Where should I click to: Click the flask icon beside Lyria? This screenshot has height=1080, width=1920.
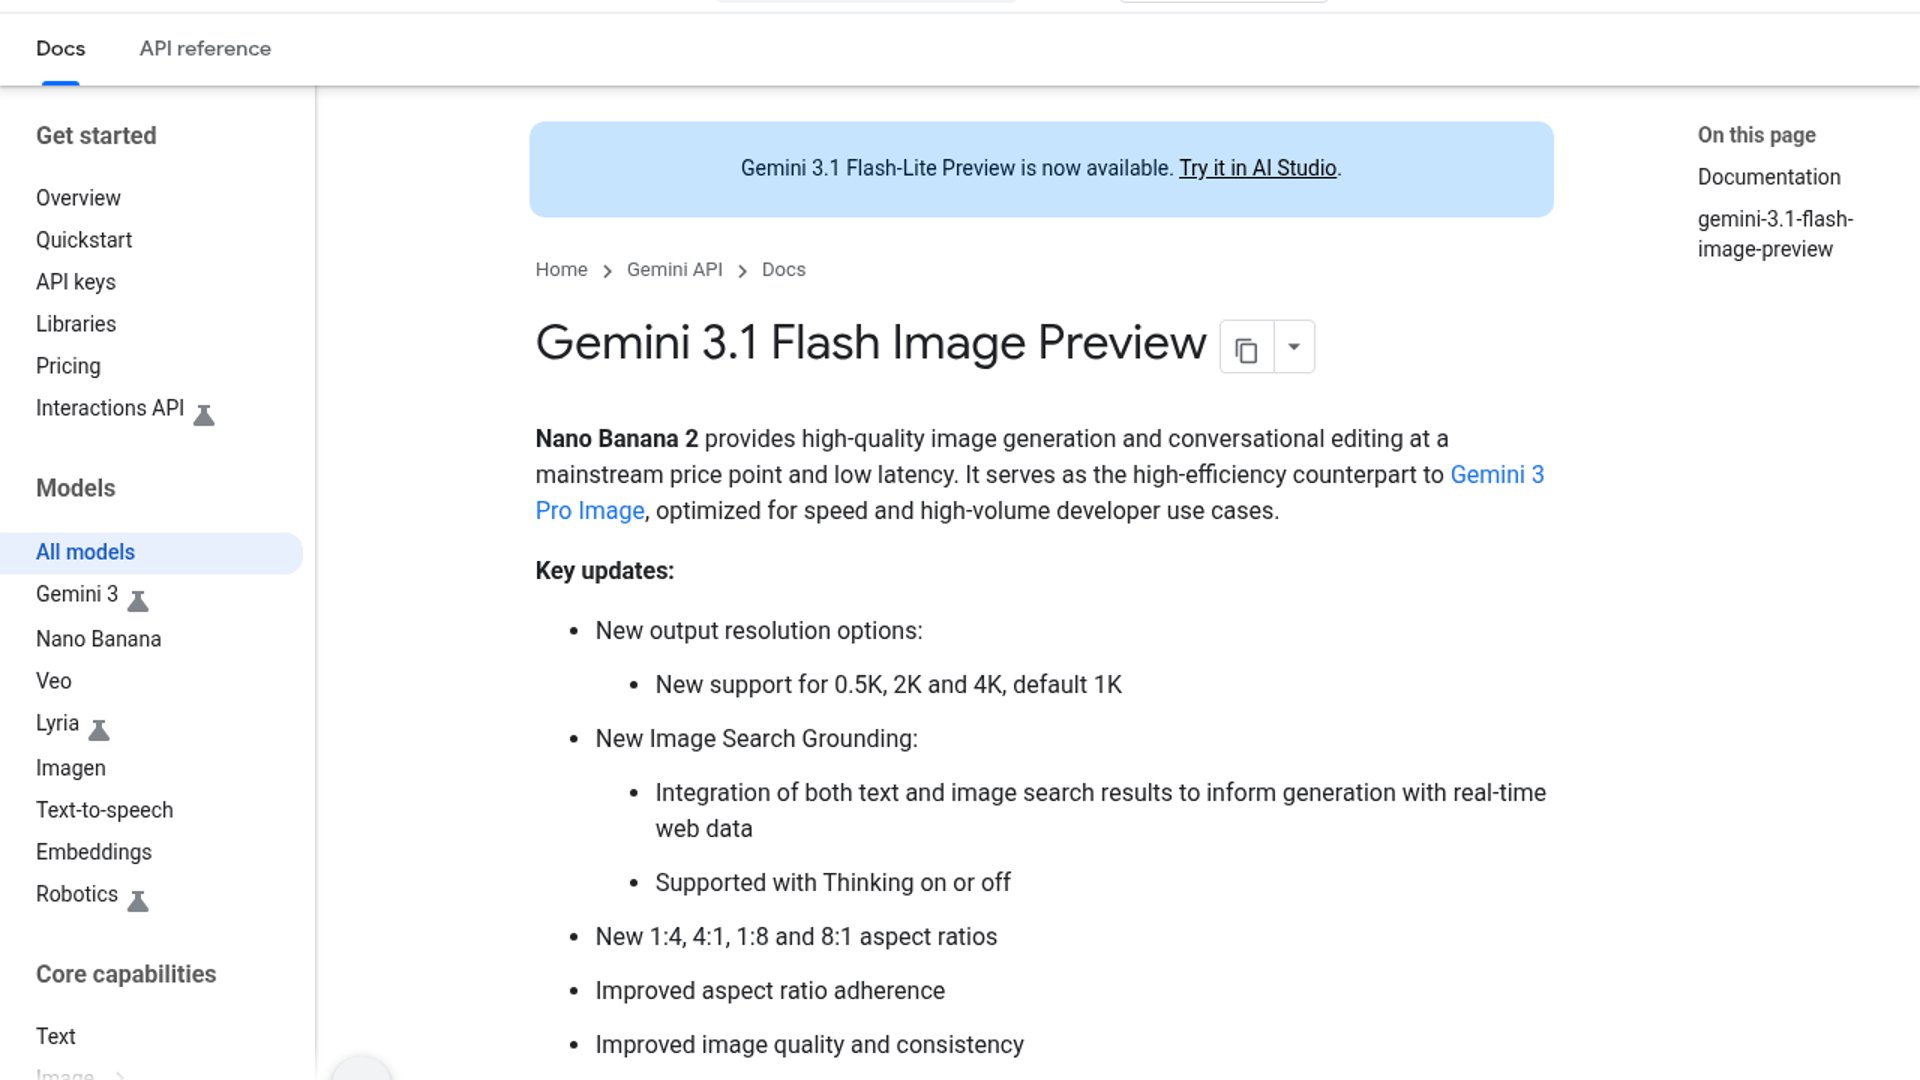(x=99, y=729)
